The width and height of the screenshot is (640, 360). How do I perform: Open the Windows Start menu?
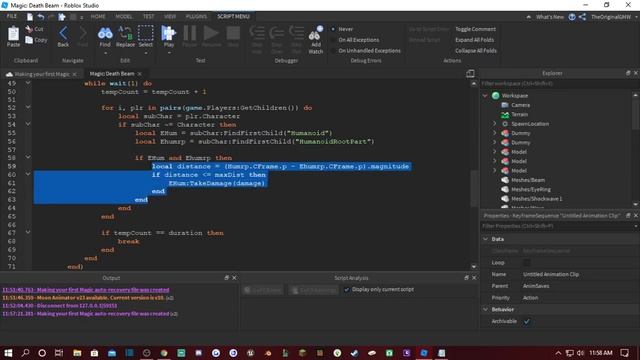[8, 353]
